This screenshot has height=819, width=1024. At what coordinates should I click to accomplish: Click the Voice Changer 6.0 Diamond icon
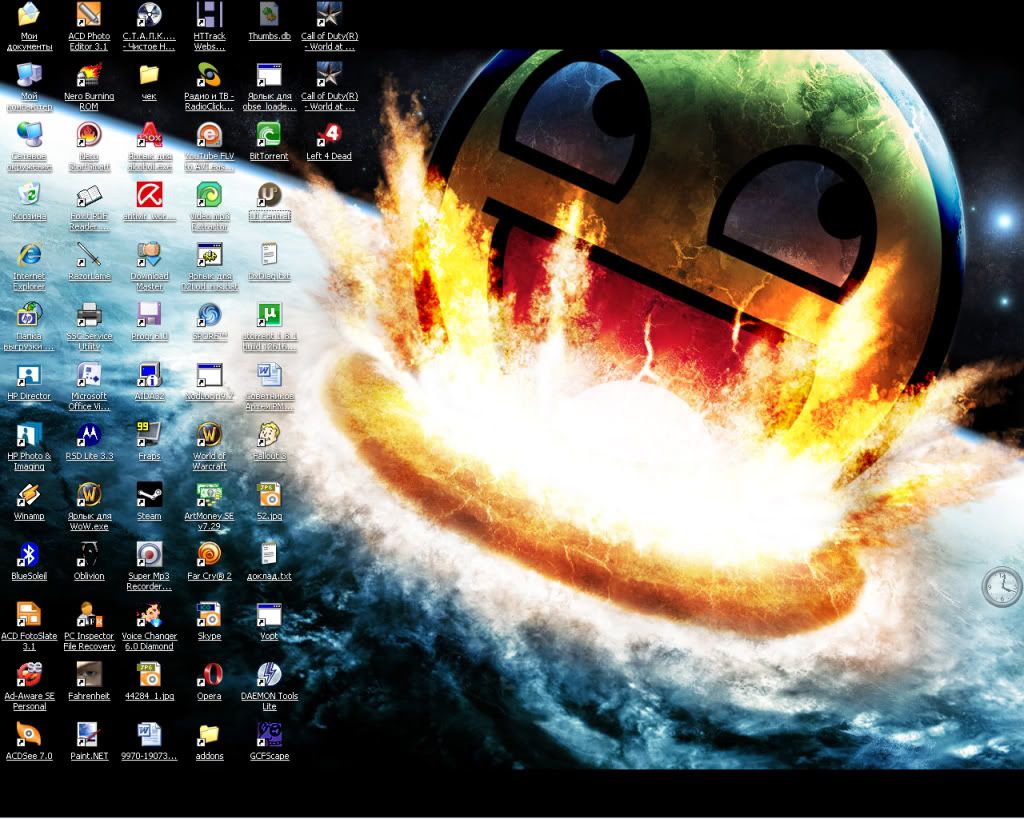click(x=149, y=615)
